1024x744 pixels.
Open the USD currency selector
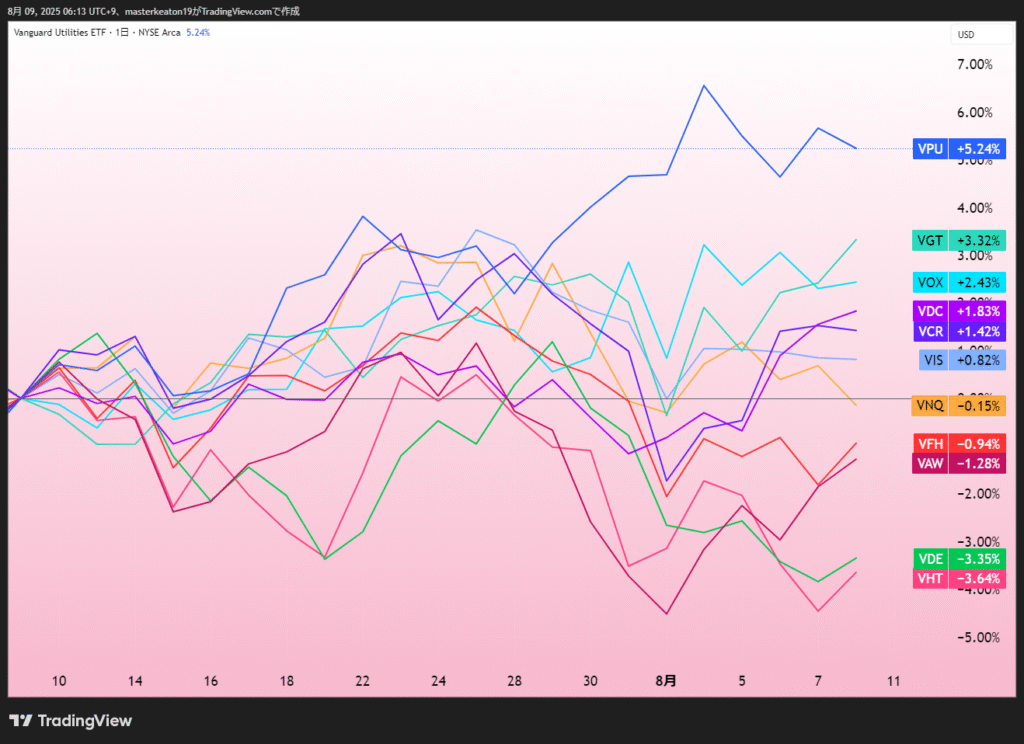point(980,35)
